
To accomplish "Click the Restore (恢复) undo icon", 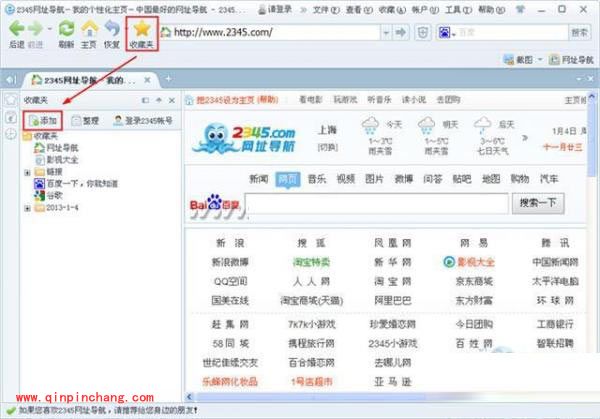I will (x=112, y=29).
